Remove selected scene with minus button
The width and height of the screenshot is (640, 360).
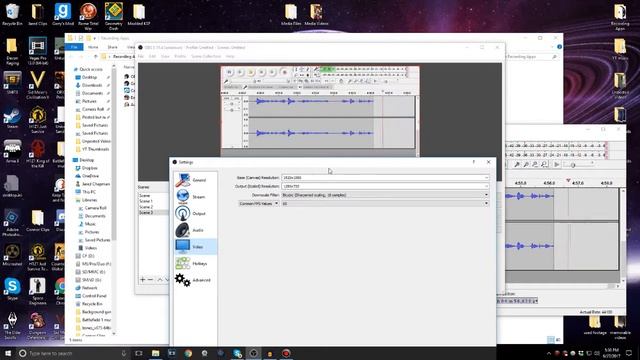coord(150,280)
